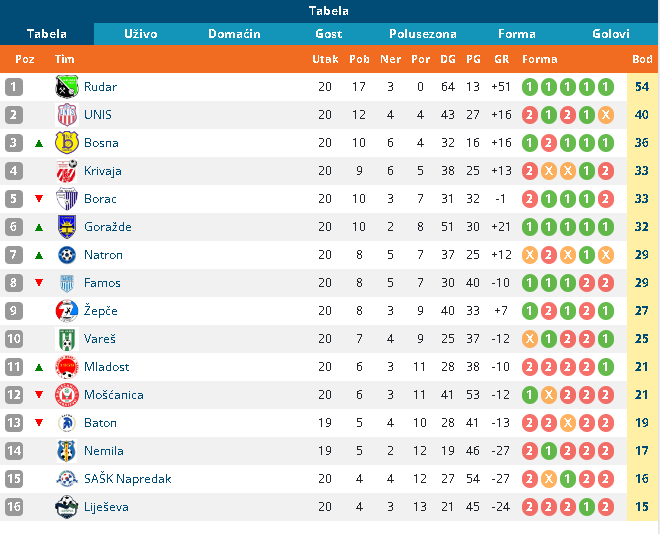Click the Bosna yellow club badge
The height and width of the screenshot is (534, 660).
[66, 143]
